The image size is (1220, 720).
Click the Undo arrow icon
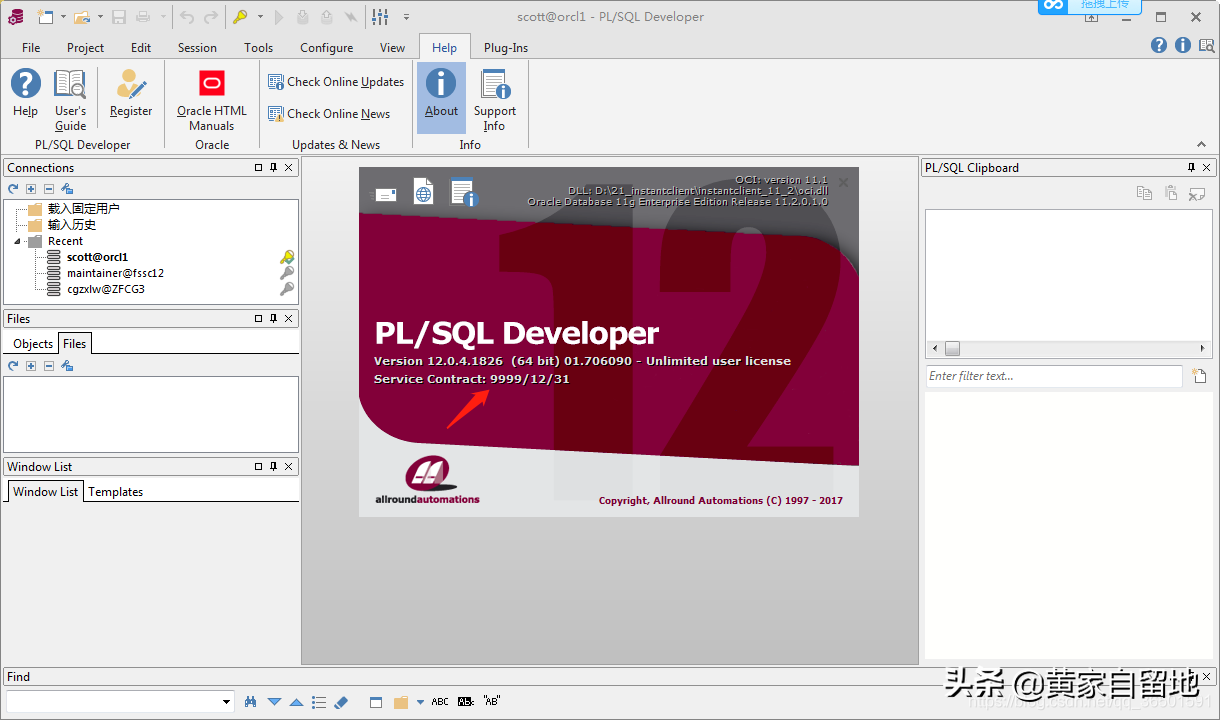(x=187, y=16)
